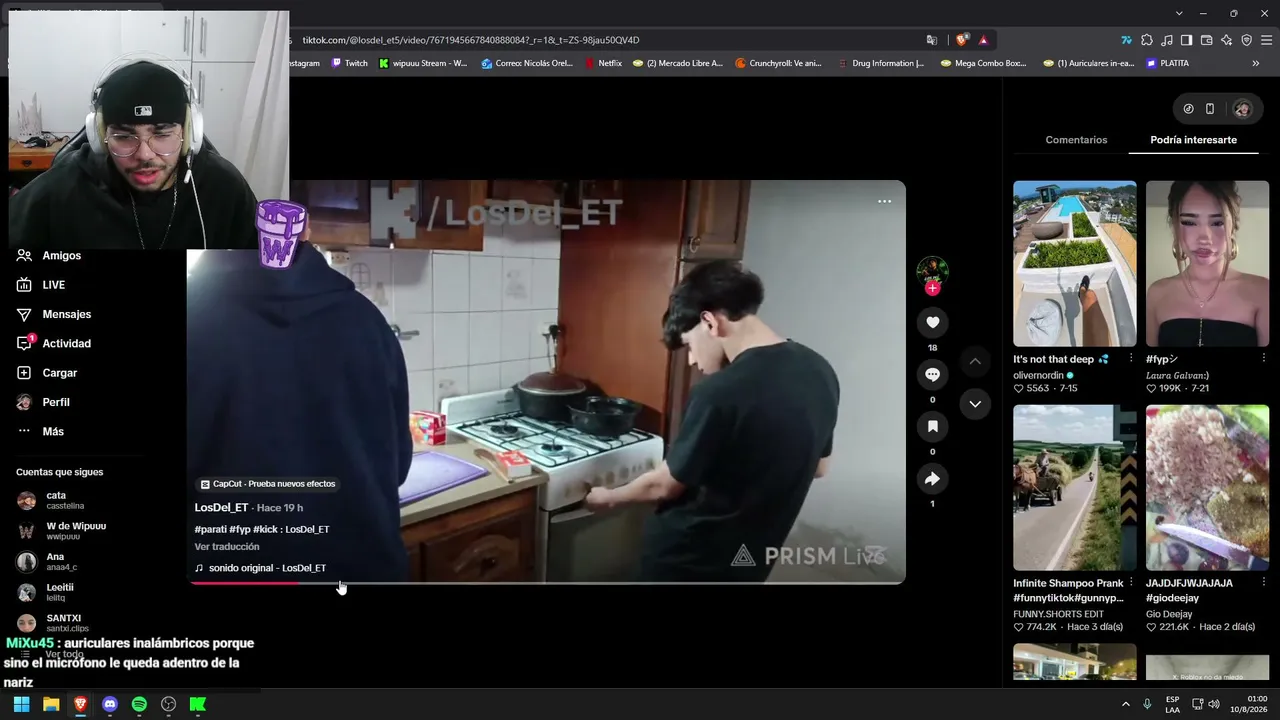The height and width of the screenshot is (720, 1280).
Task: Open the Windows Start menu
Action: [21, 704]
